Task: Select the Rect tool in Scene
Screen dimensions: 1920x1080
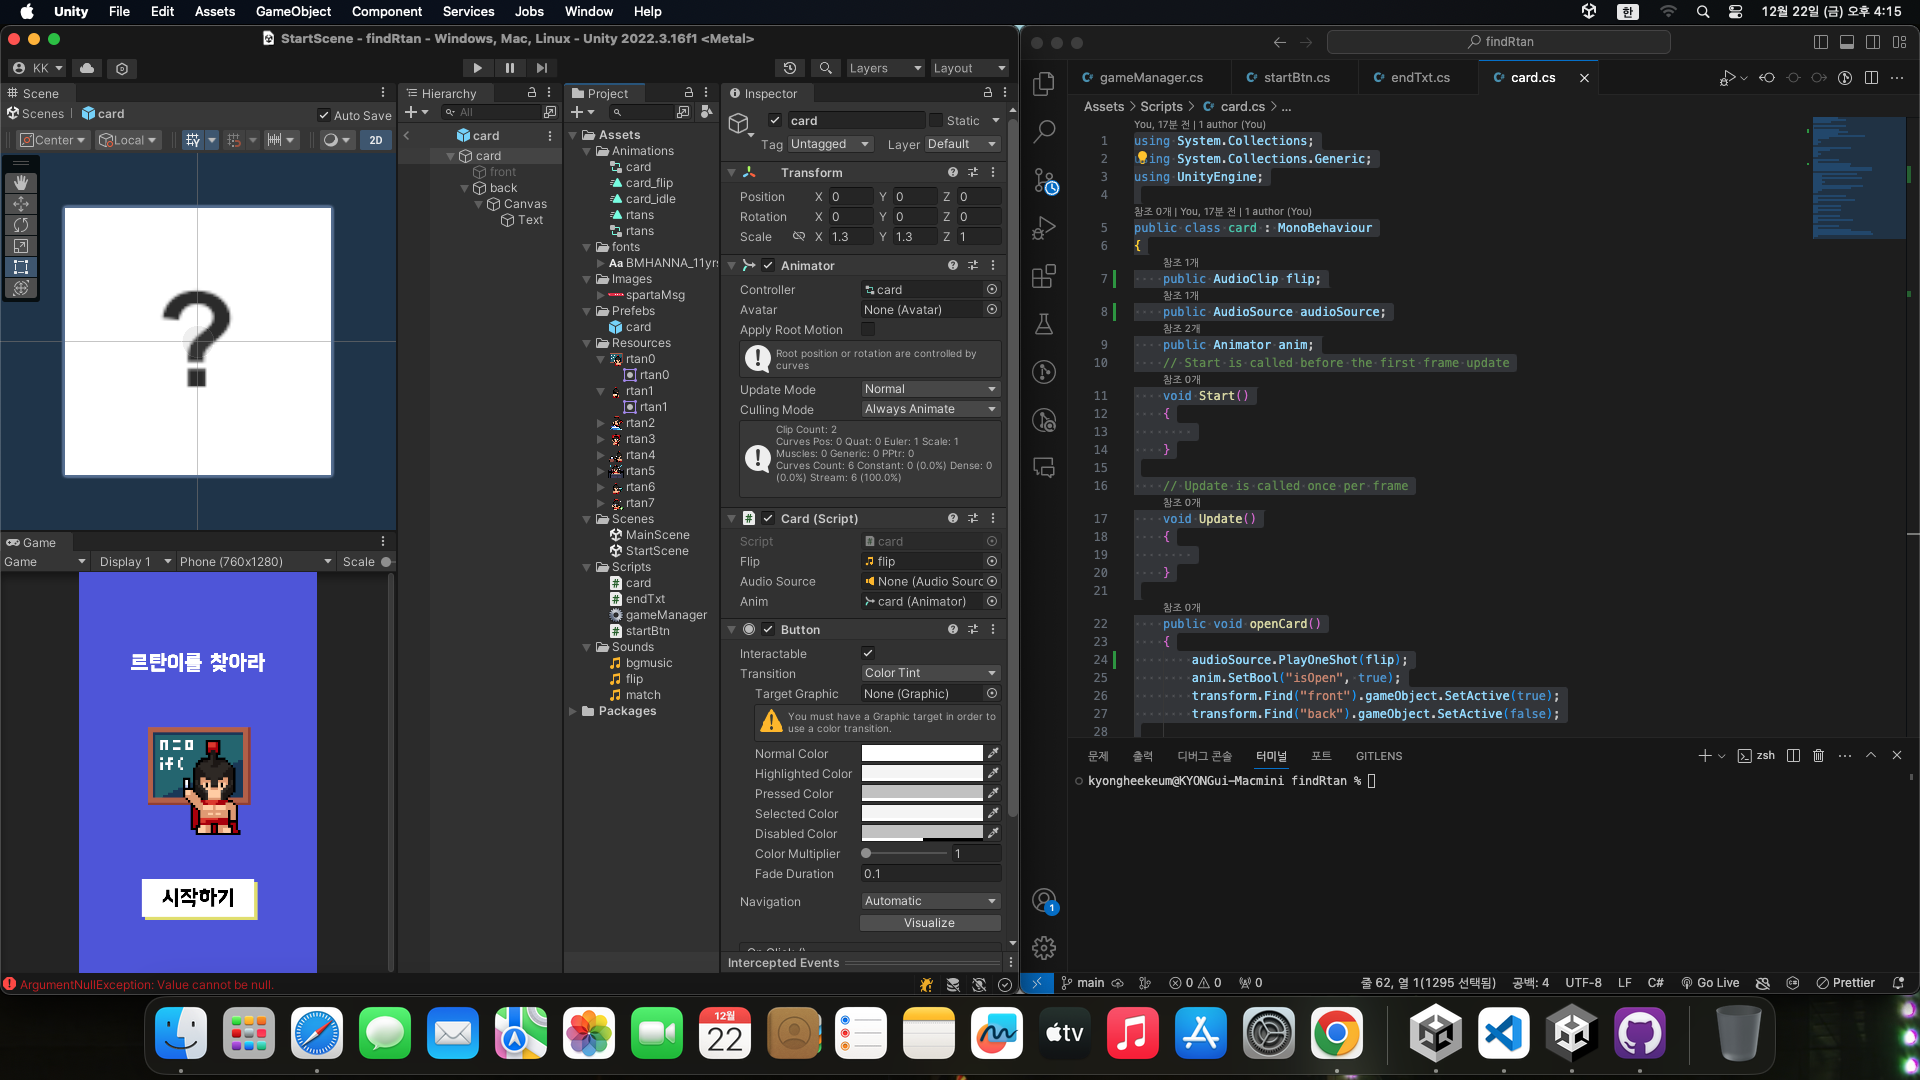Action: 21,267
